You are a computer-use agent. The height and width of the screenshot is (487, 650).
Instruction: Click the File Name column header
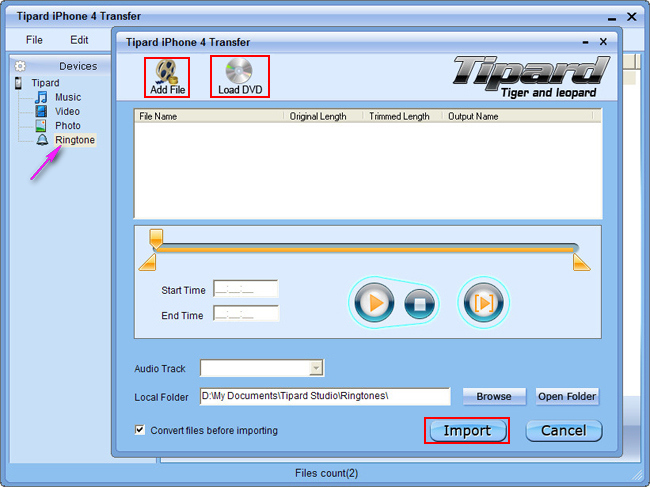click(209, 116)
